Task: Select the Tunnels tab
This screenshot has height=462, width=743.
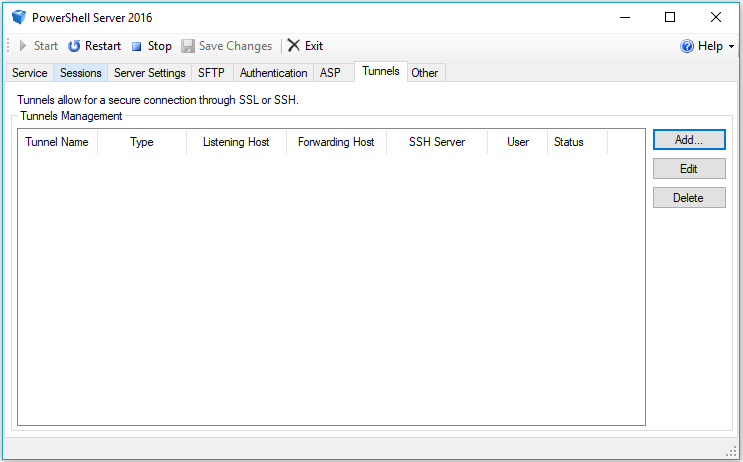Action: tap(381, 71)
